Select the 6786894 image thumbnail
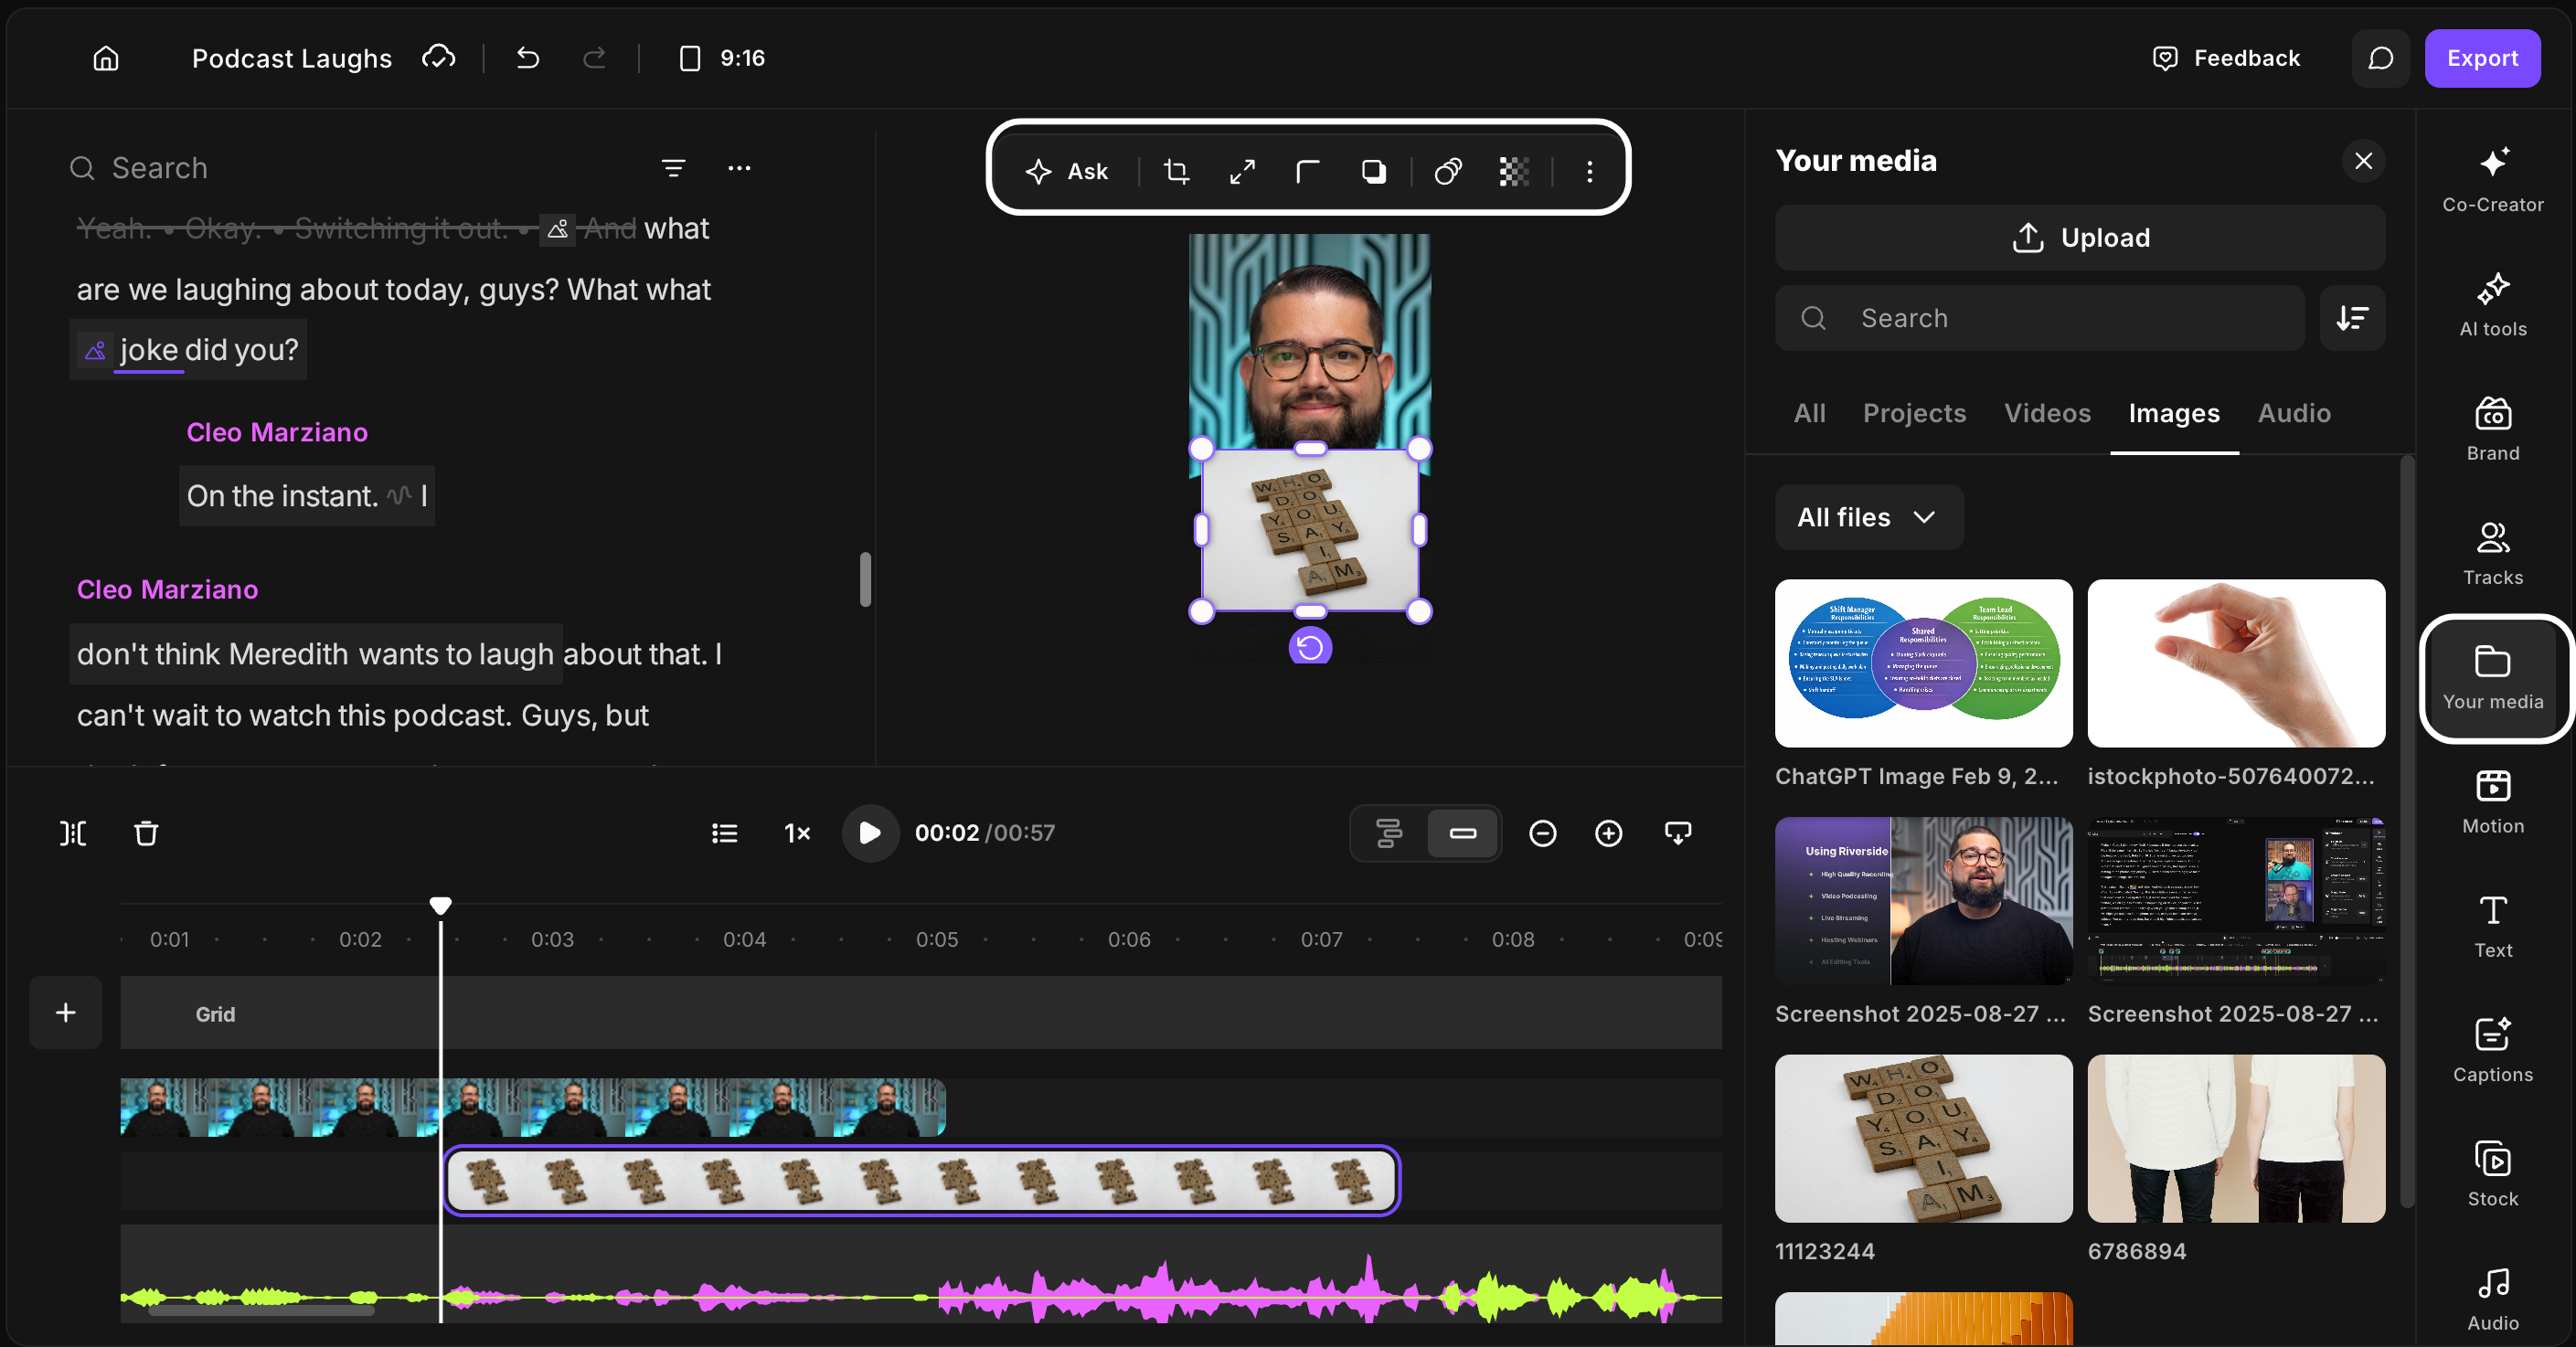 tap(2236, 1138)
